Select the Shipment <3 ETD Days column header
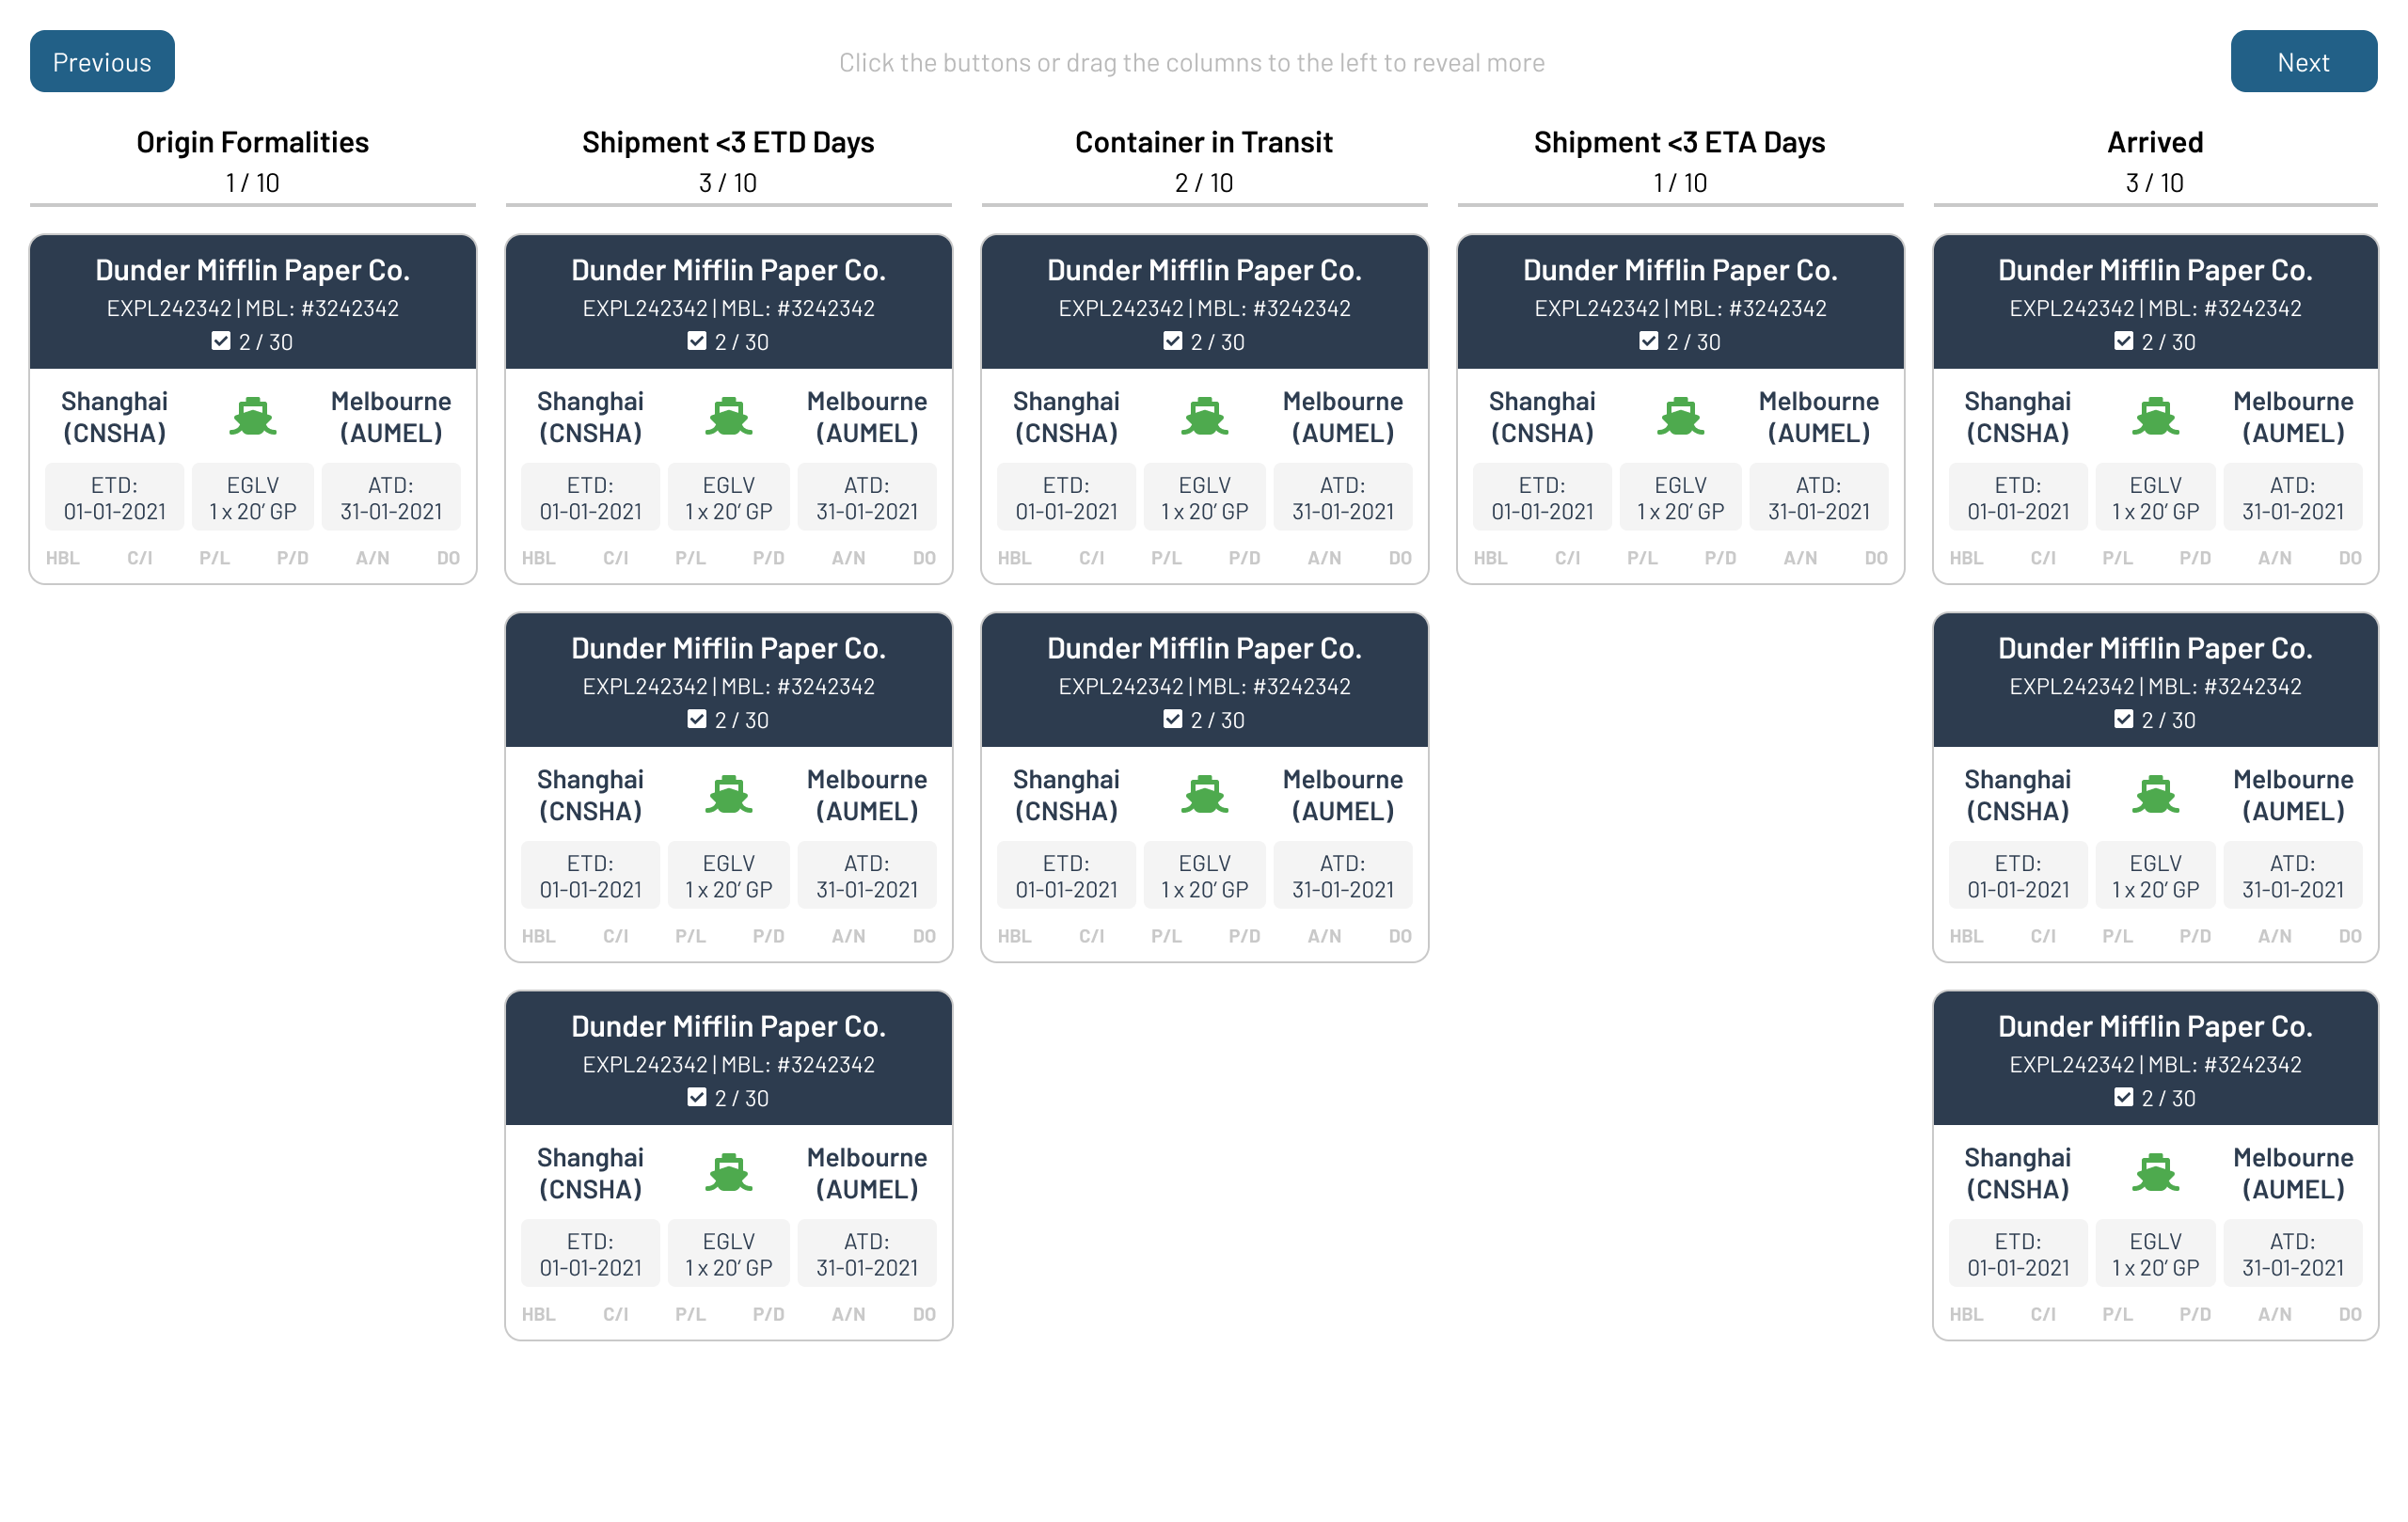Screen dimensions: 2408x1522 coord(729,142)
